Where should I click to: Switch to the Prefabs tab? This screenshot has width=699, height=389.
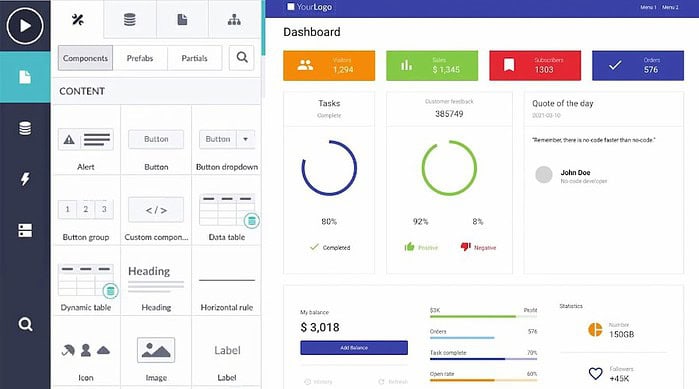(x=140, y=58)
